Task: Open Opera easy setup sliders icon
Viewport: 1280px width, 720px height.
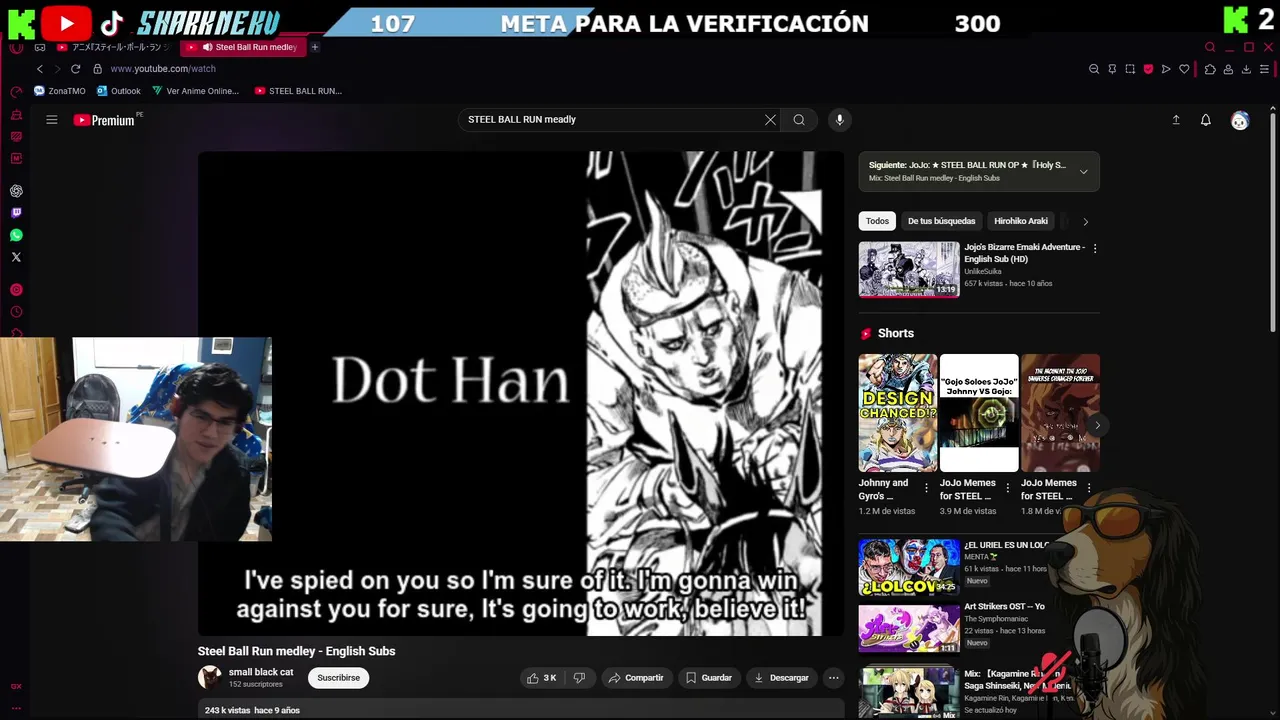Action: pos(1264,69)
